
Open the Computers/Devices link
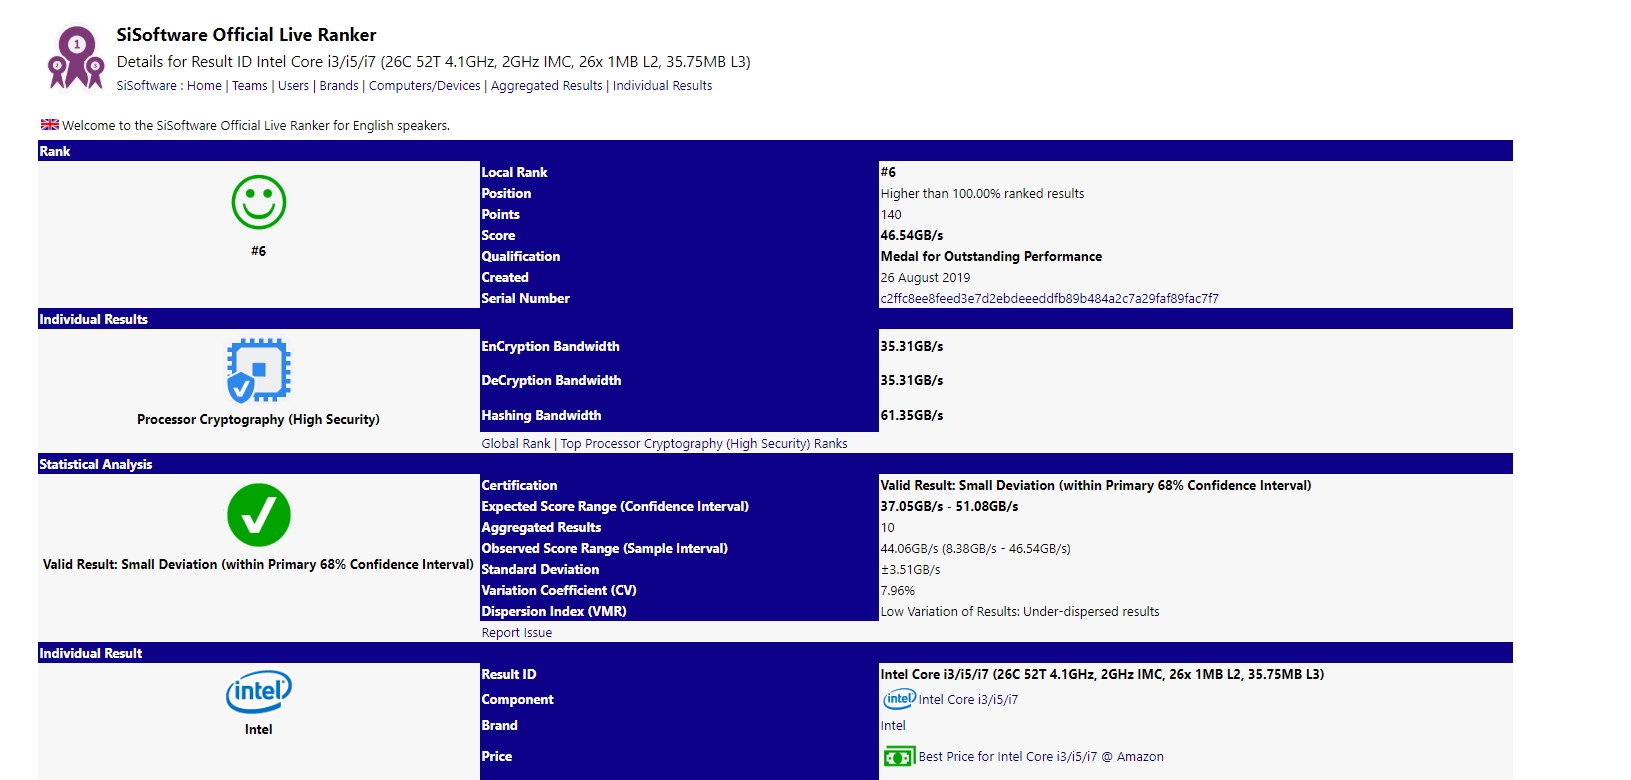click(425, 86)
